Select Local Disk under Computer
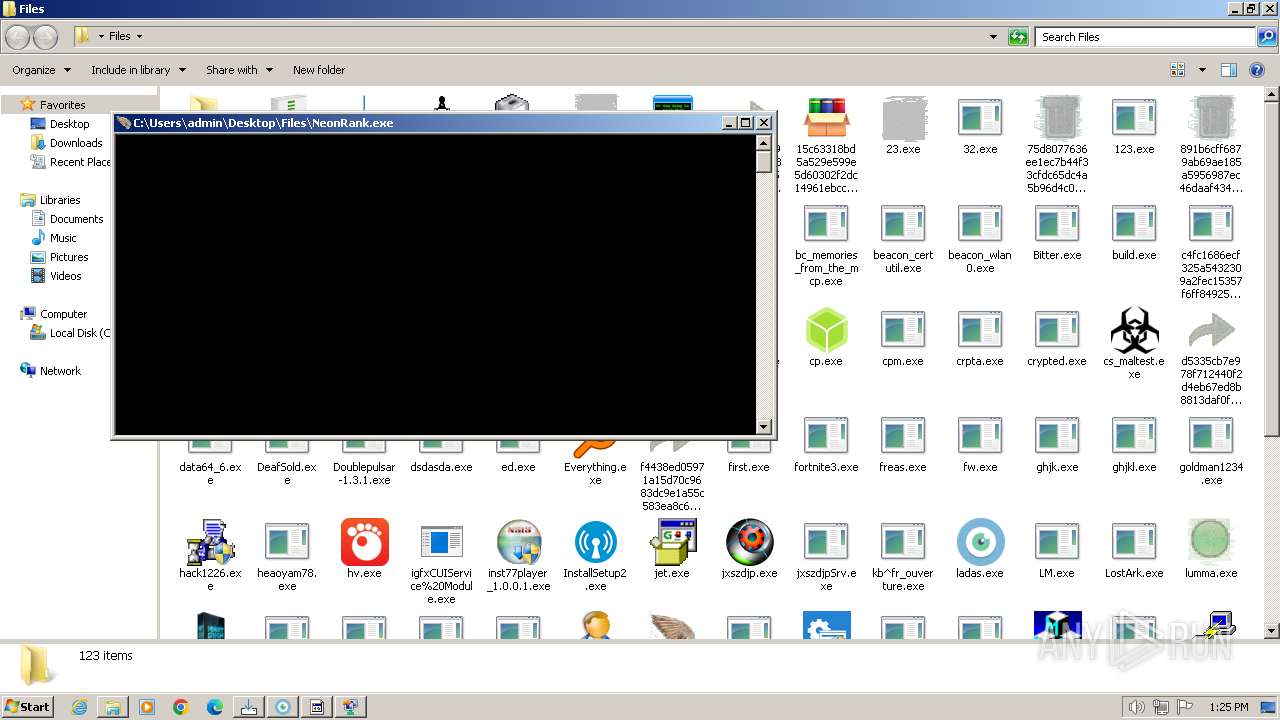Screen dimensions: 1280x720 tap(70, 333)
